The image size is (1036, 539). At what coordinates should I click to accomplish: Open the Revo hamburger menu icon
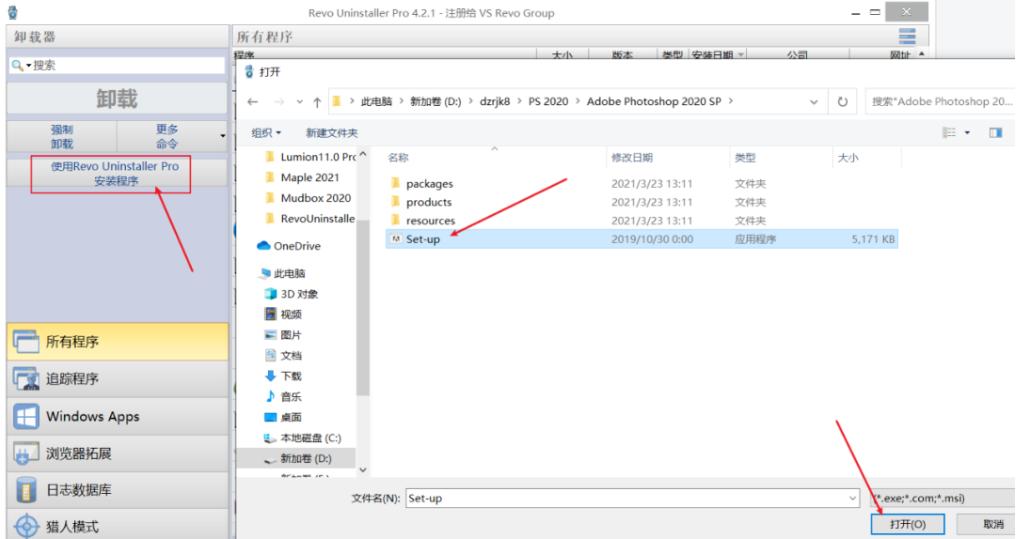pyautogui.click(x=907, y=36)
